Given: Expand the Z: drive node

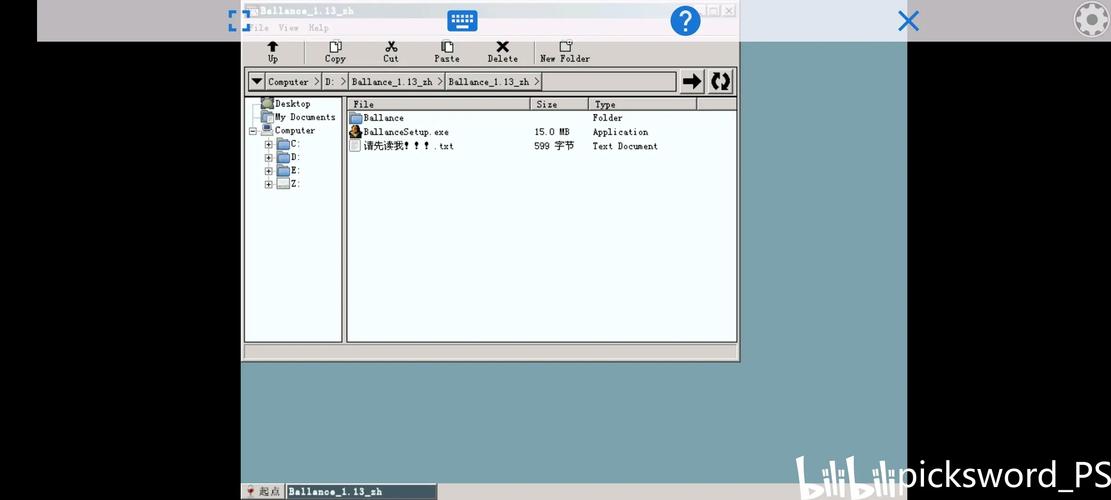Looking at the screenshot, I should point(269,185).
